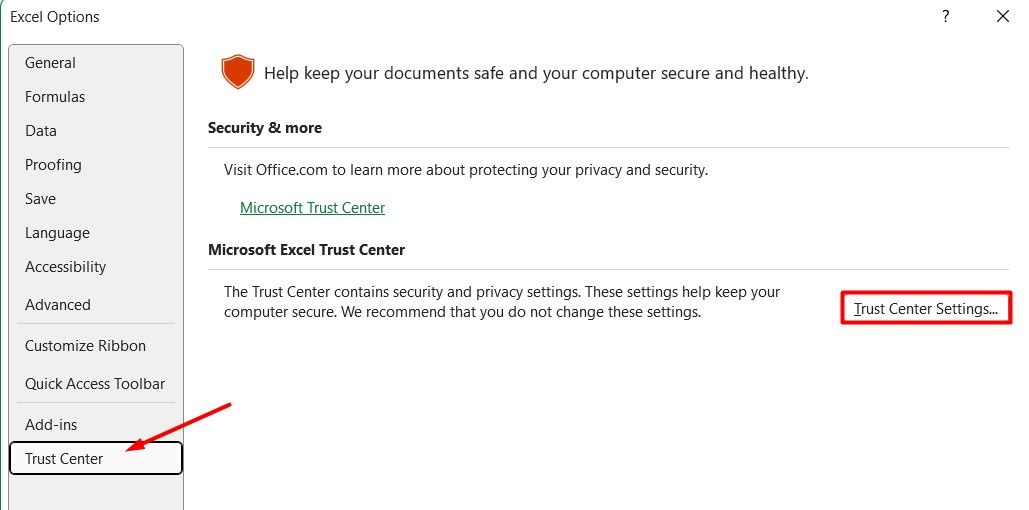Click the Trust Center Settings button
The height and width of the screenshot is (510, 1029).
[x=926, y=308]
